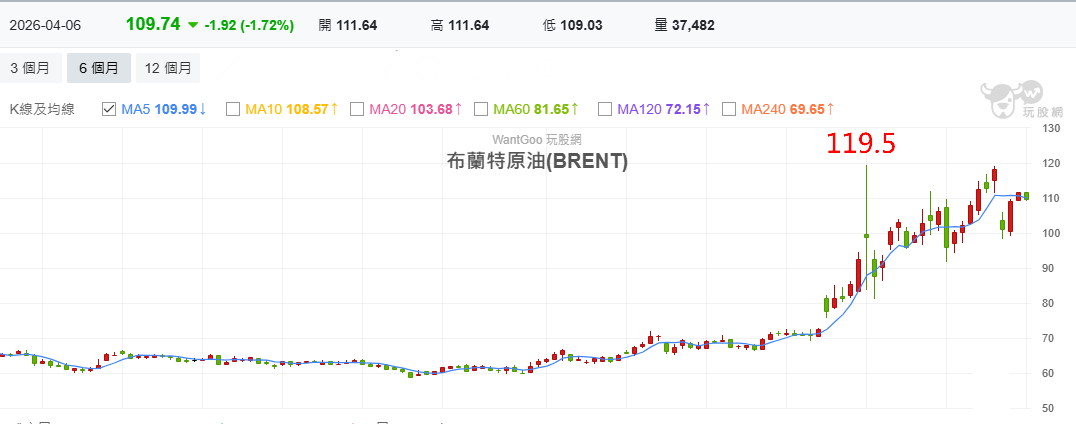Select the 6個月 range tab
The image size is (1076, 424).
(98, 68)
